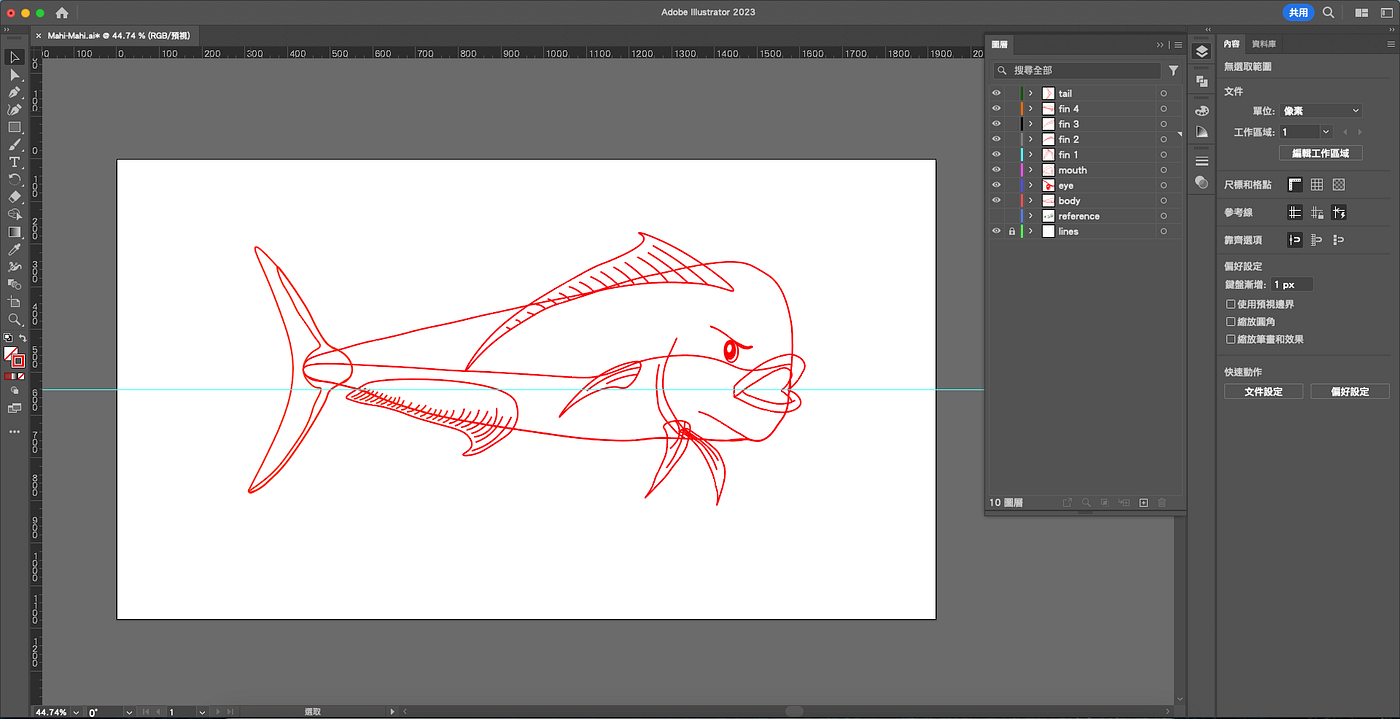Show the hidden reference layer

click(x=996, y=216)
